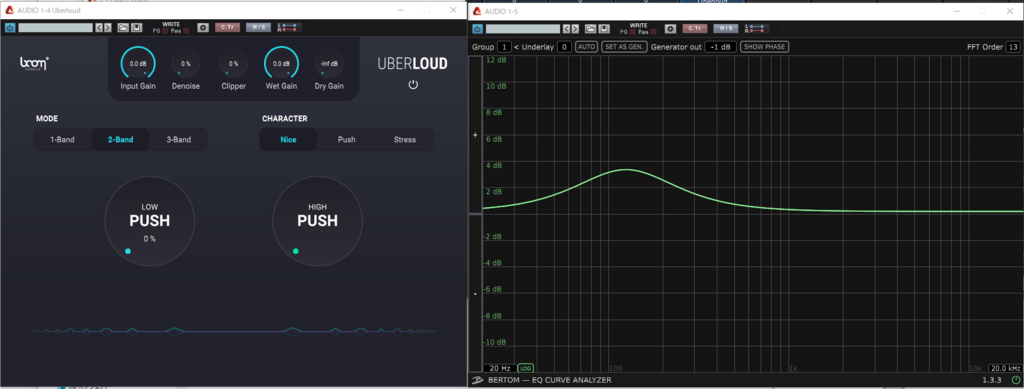Screen dimensions: 1024x389
Task: Open the gear settings in EQ Curve Analyzer wrapper
Action: click(670, 29)
